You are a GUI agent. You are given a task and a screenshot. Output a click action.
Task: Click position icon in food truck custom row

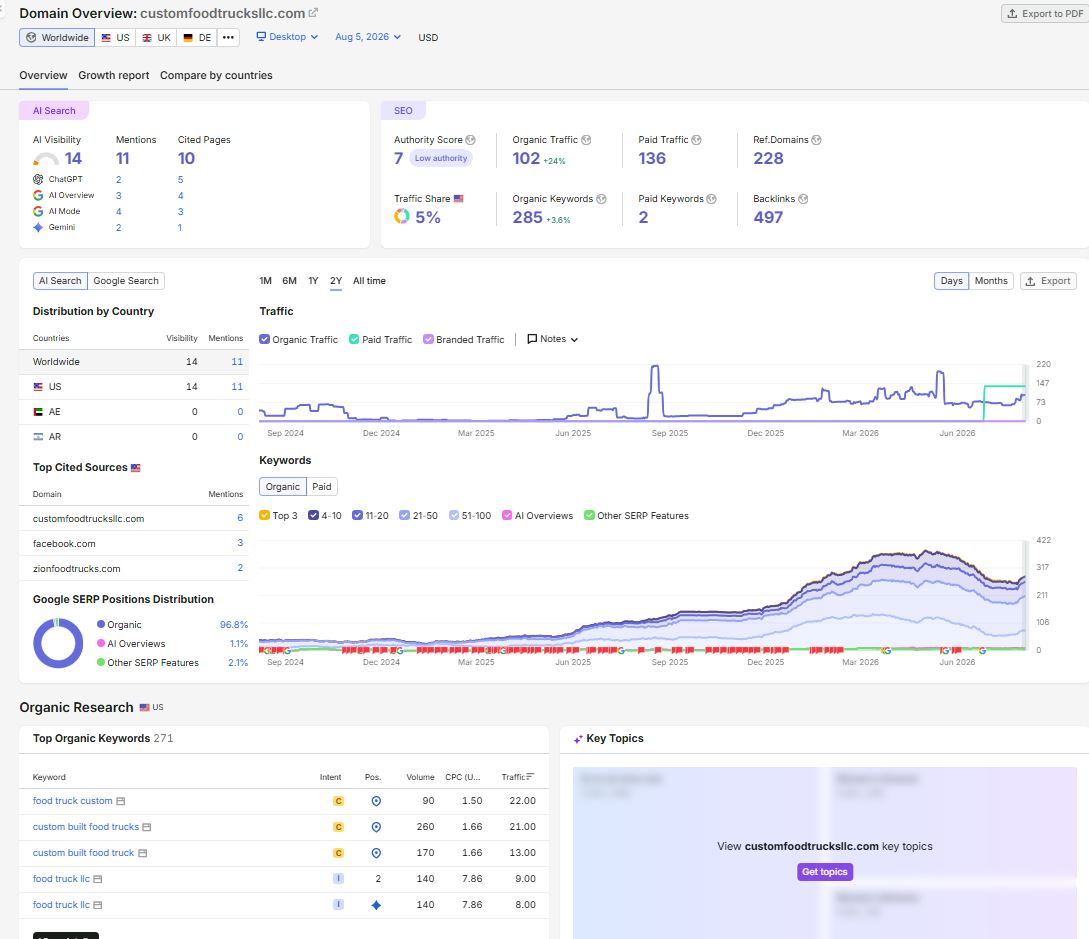pos(376,801)
